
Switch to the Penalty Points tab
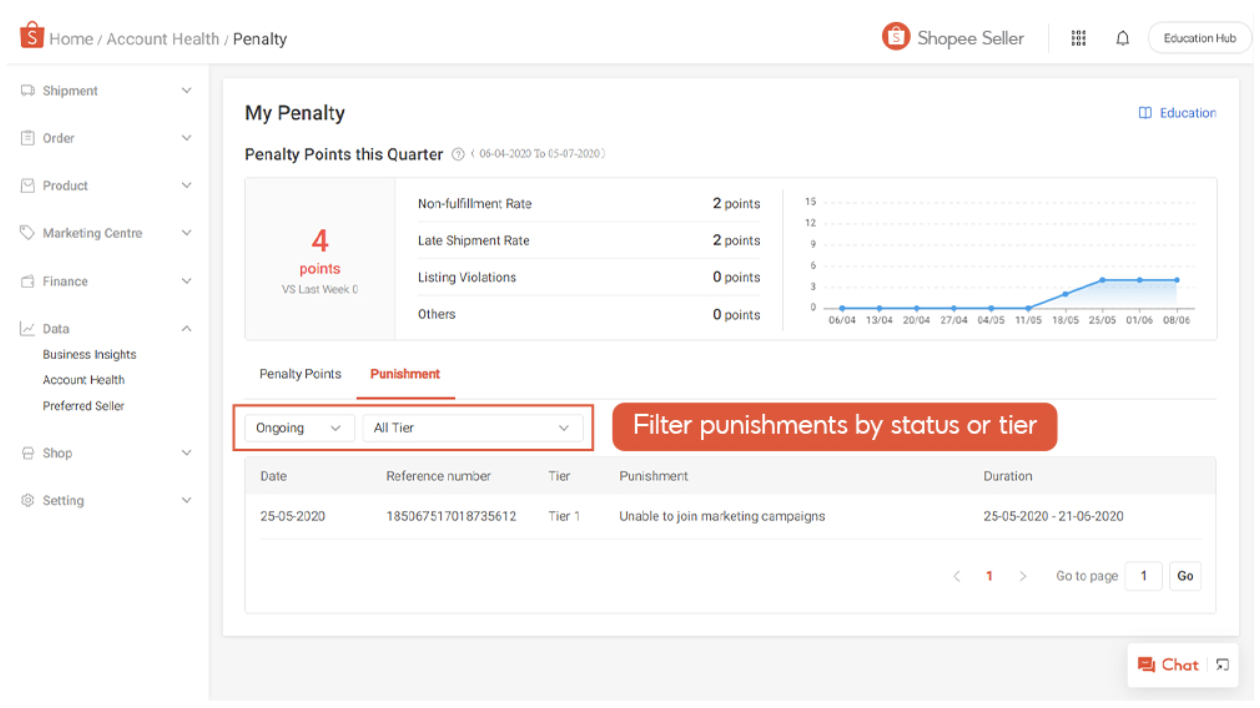[300, 373]
